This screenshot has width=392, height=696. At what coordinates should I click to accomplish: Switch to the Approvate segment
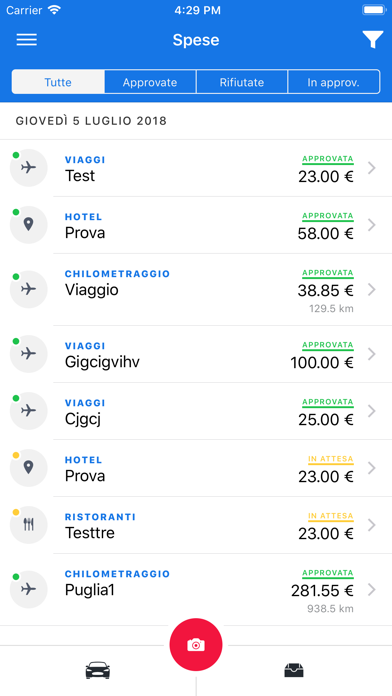click(x=150, y=82)
